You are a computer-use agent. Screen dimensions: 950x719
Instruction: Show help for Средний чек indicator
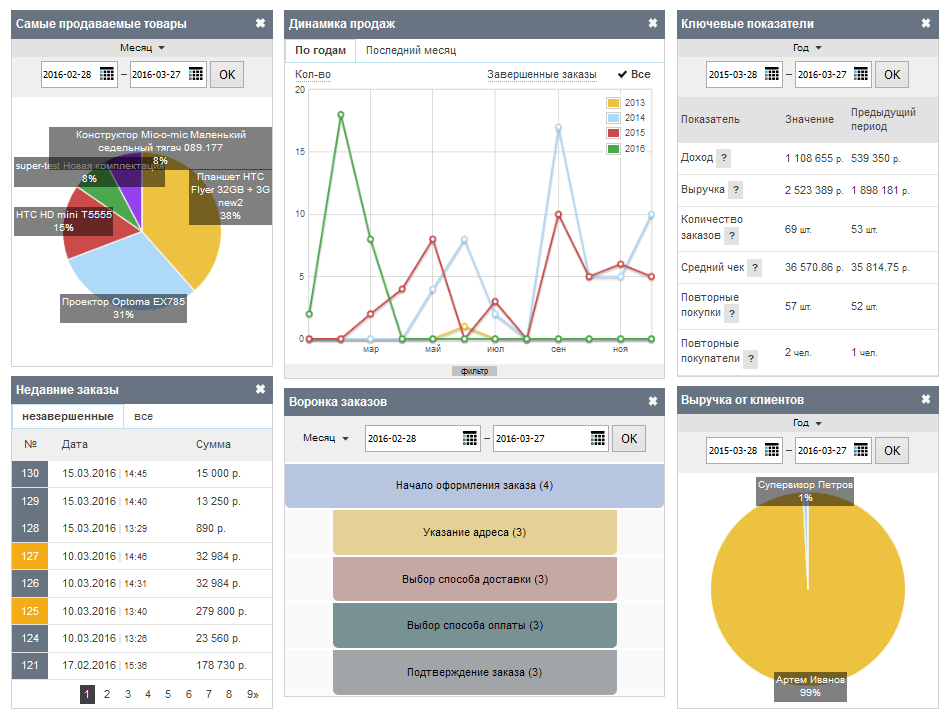tap(754, 267)
